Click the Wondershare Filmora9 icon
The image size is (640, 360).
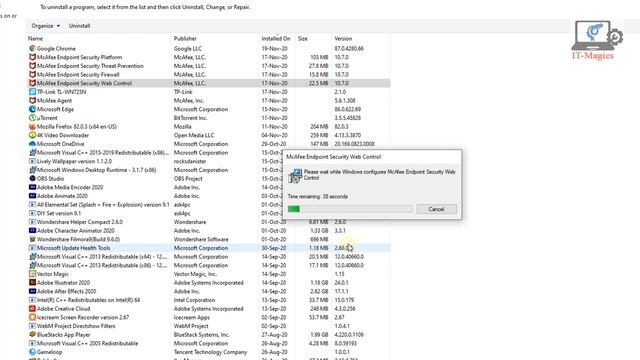[x=32, y=239]
